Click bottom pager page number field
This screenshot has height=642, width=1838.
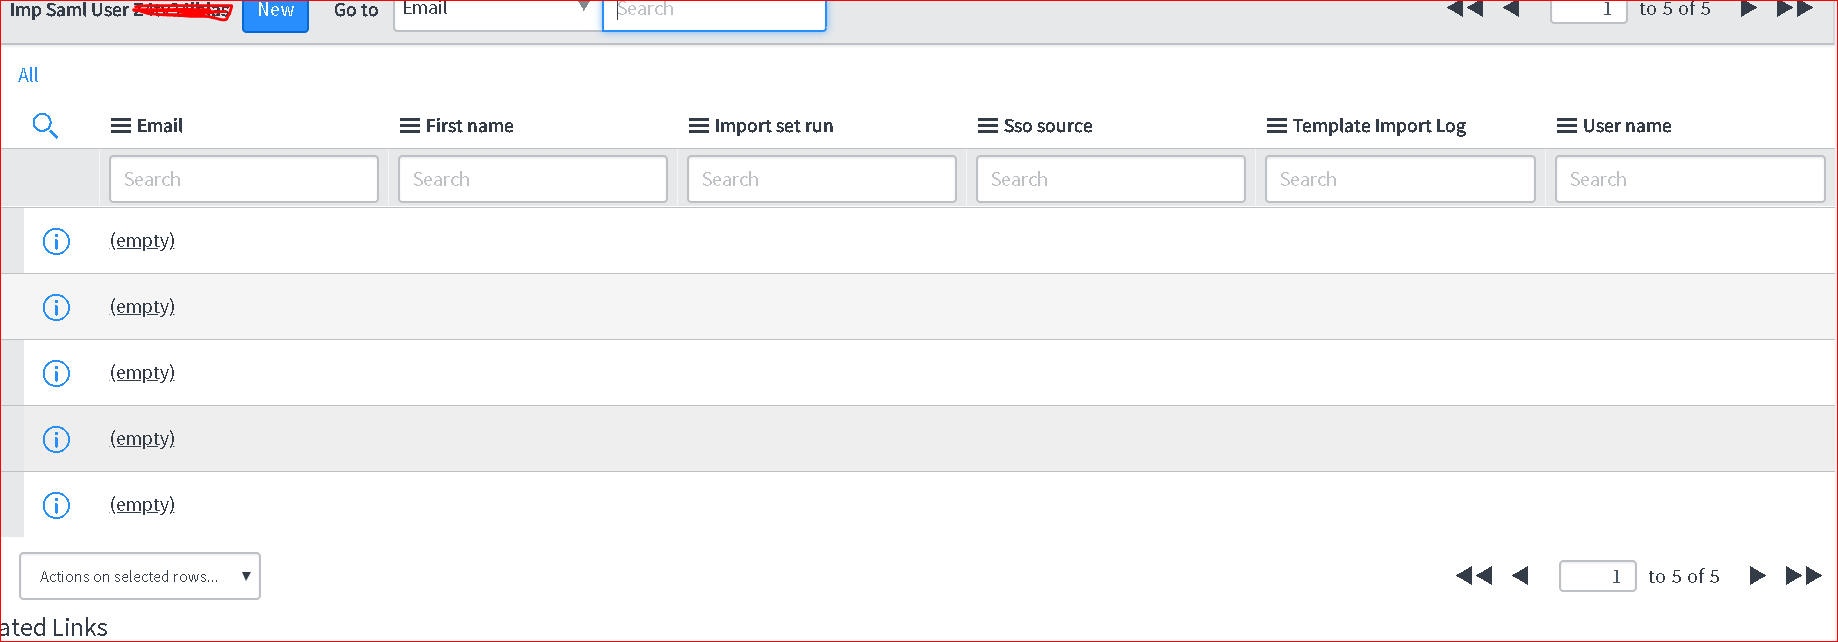1598,576
